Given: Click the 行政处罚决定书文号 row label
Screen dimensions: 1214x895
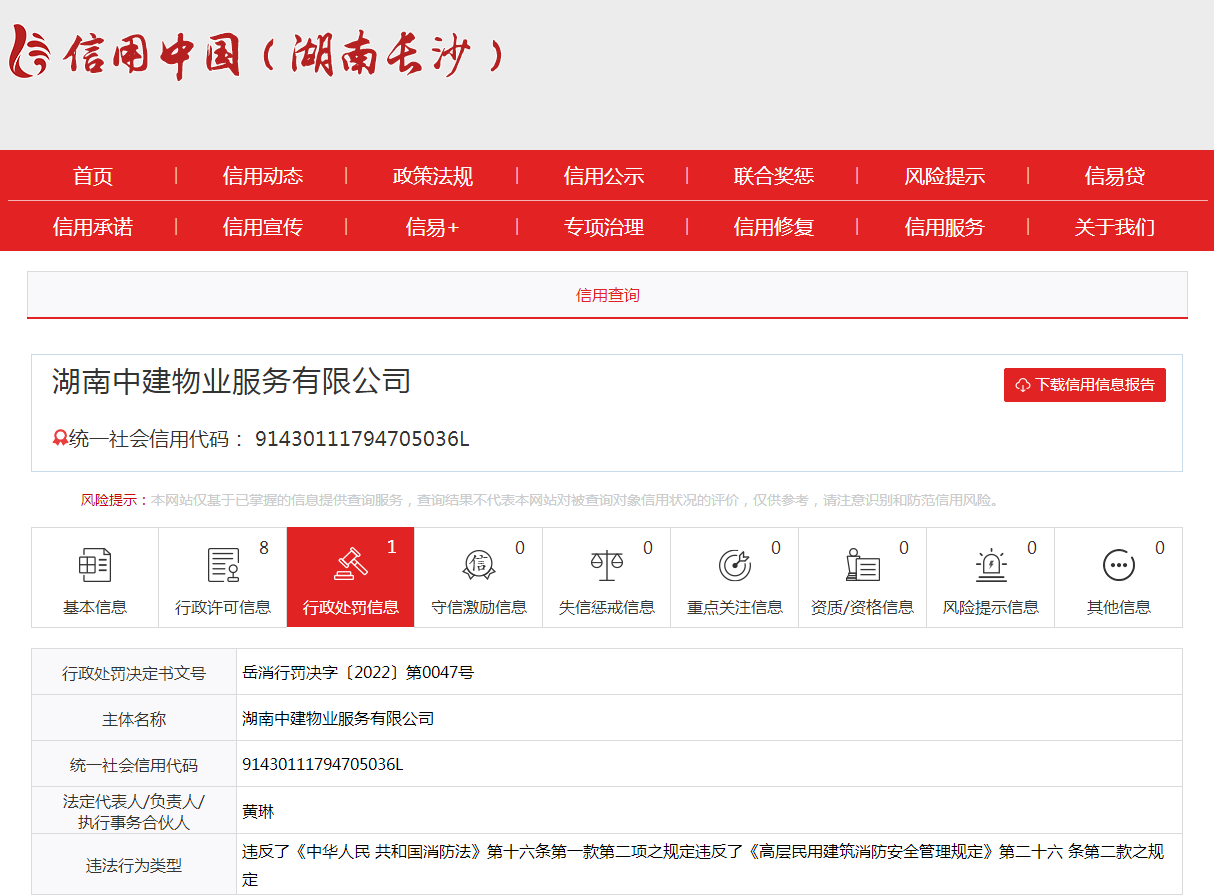Looking at the screenshot, I should [134, 673].
